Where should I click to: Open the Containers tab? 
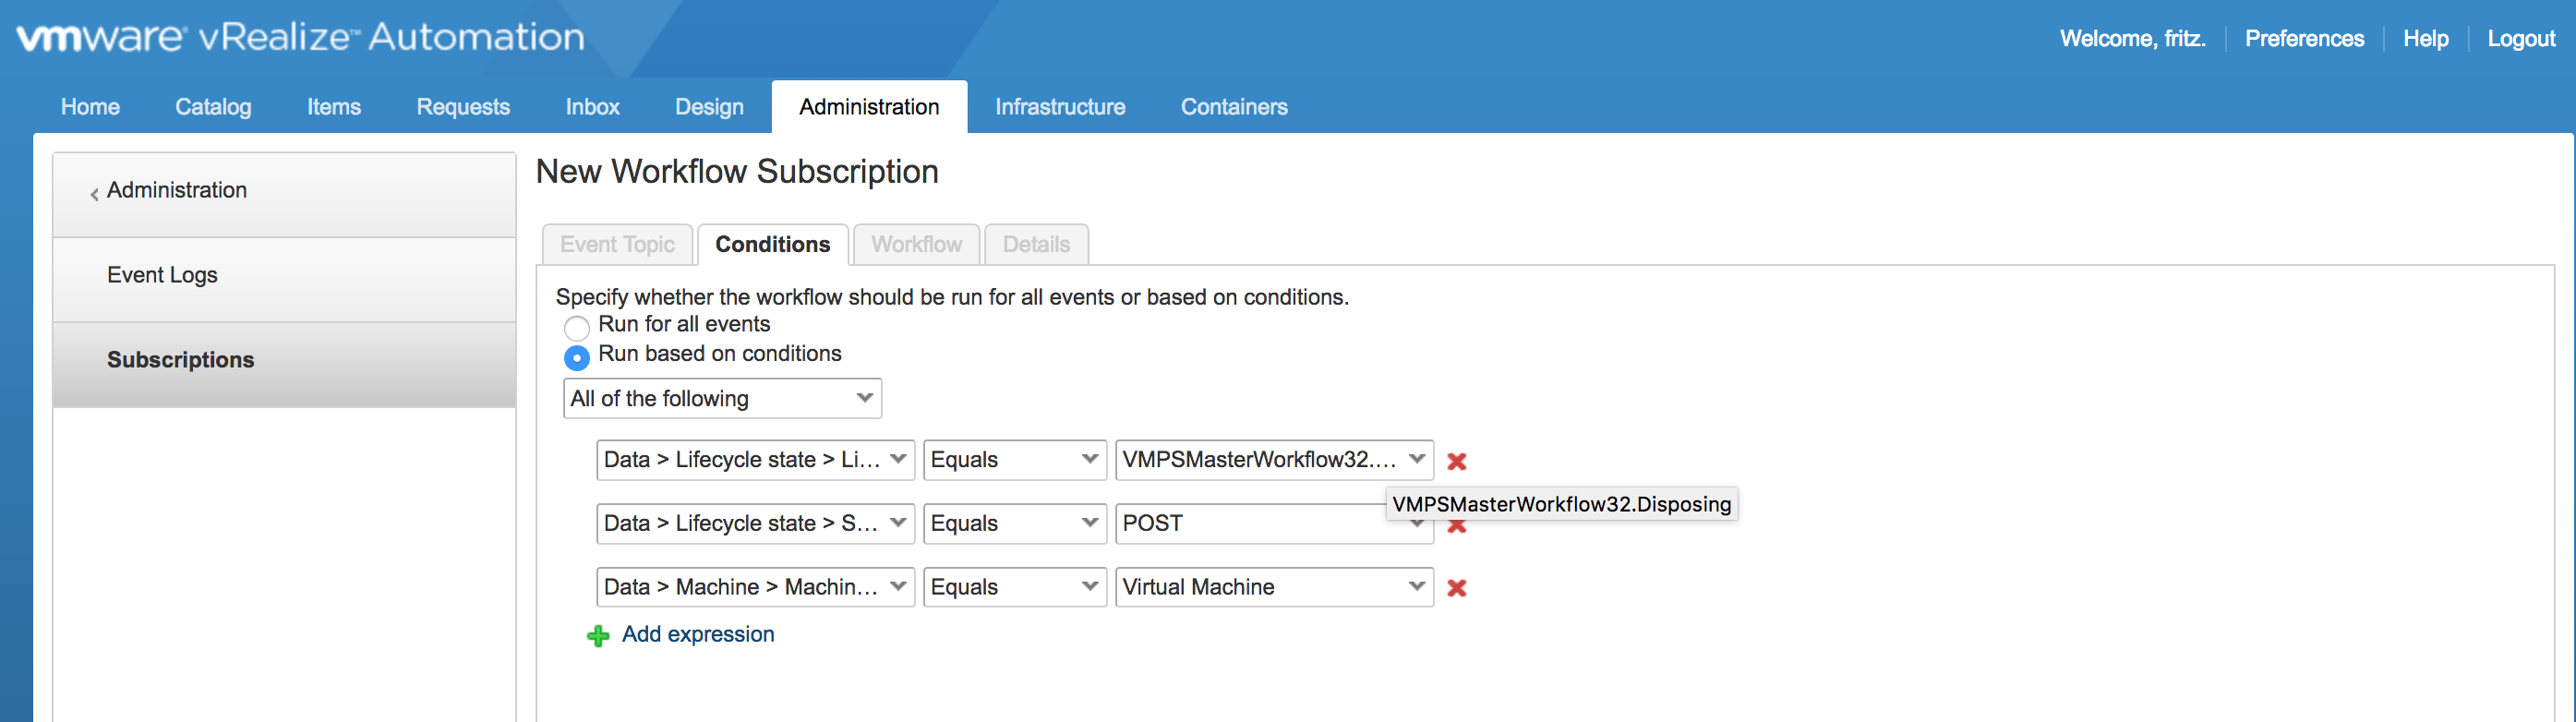[x=1234, y=107]
